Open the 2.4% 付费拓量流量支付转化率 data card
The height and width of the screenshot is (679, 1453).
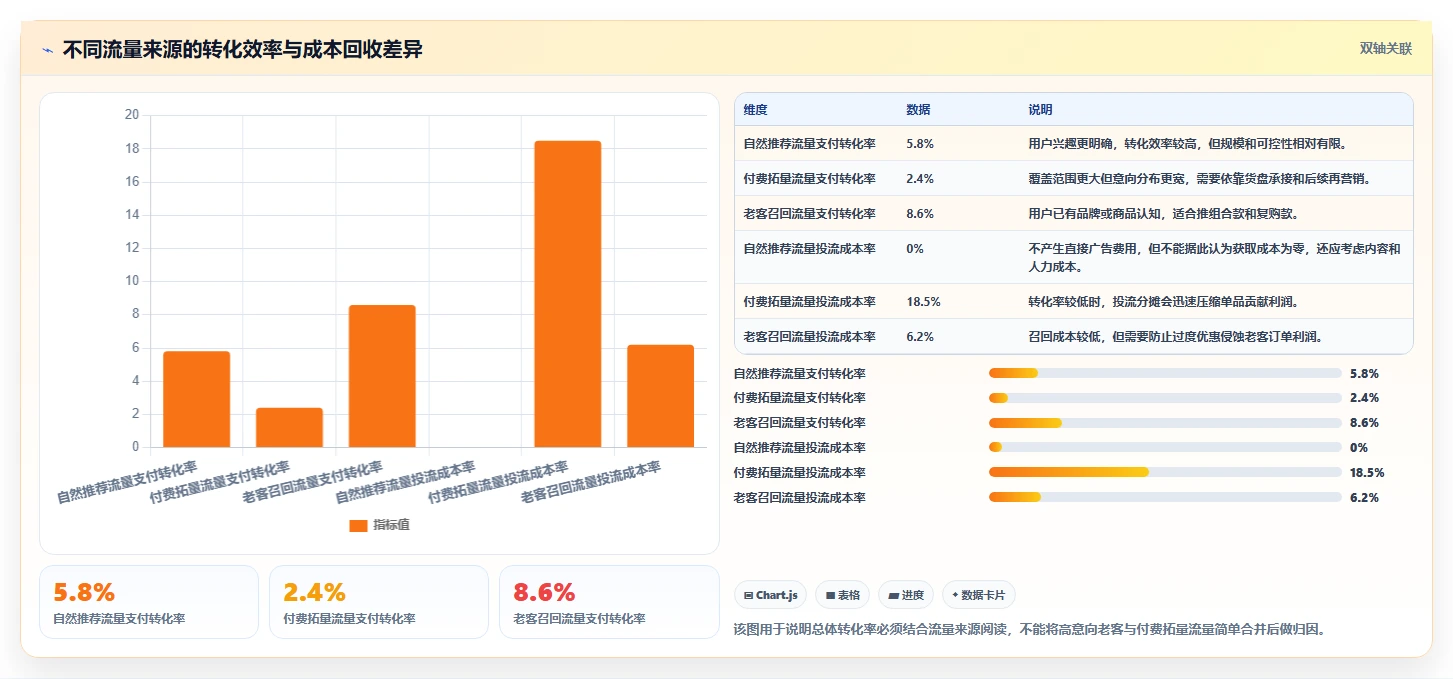379,602
